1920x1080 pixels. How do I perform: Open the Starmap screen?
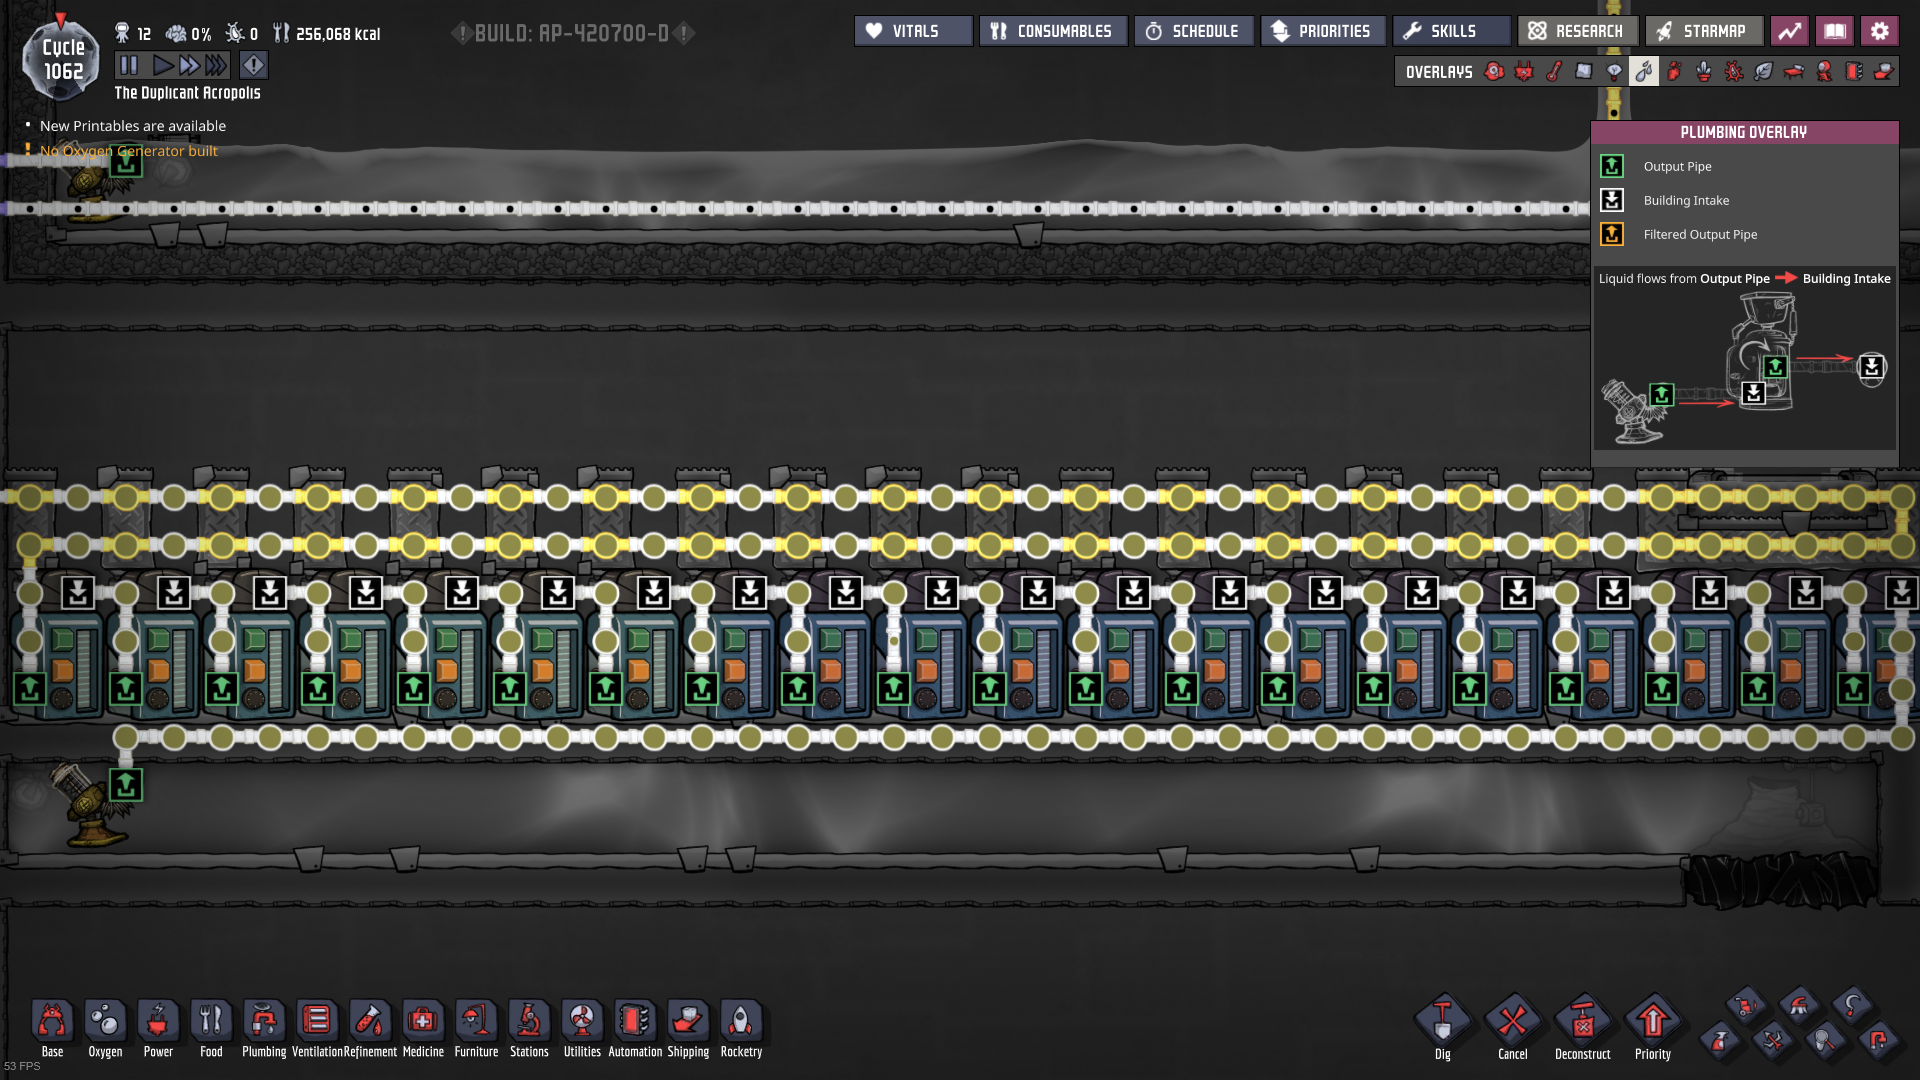tap(1703, 31)
